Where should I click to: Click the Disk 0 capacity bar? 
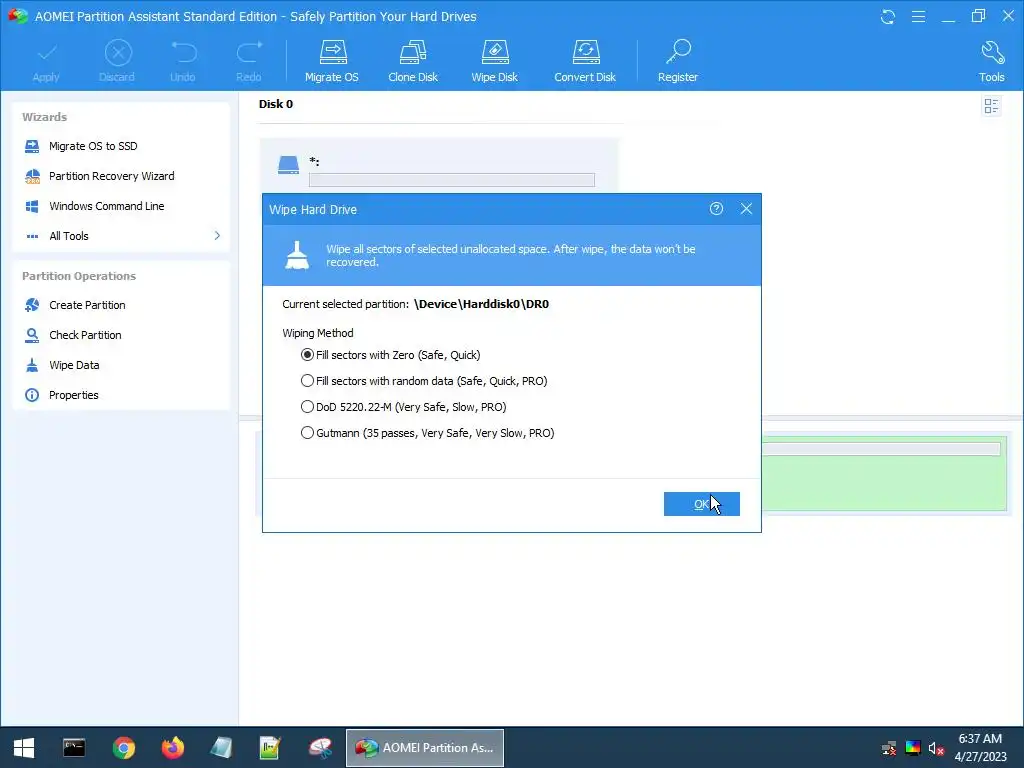pos(452,180)
